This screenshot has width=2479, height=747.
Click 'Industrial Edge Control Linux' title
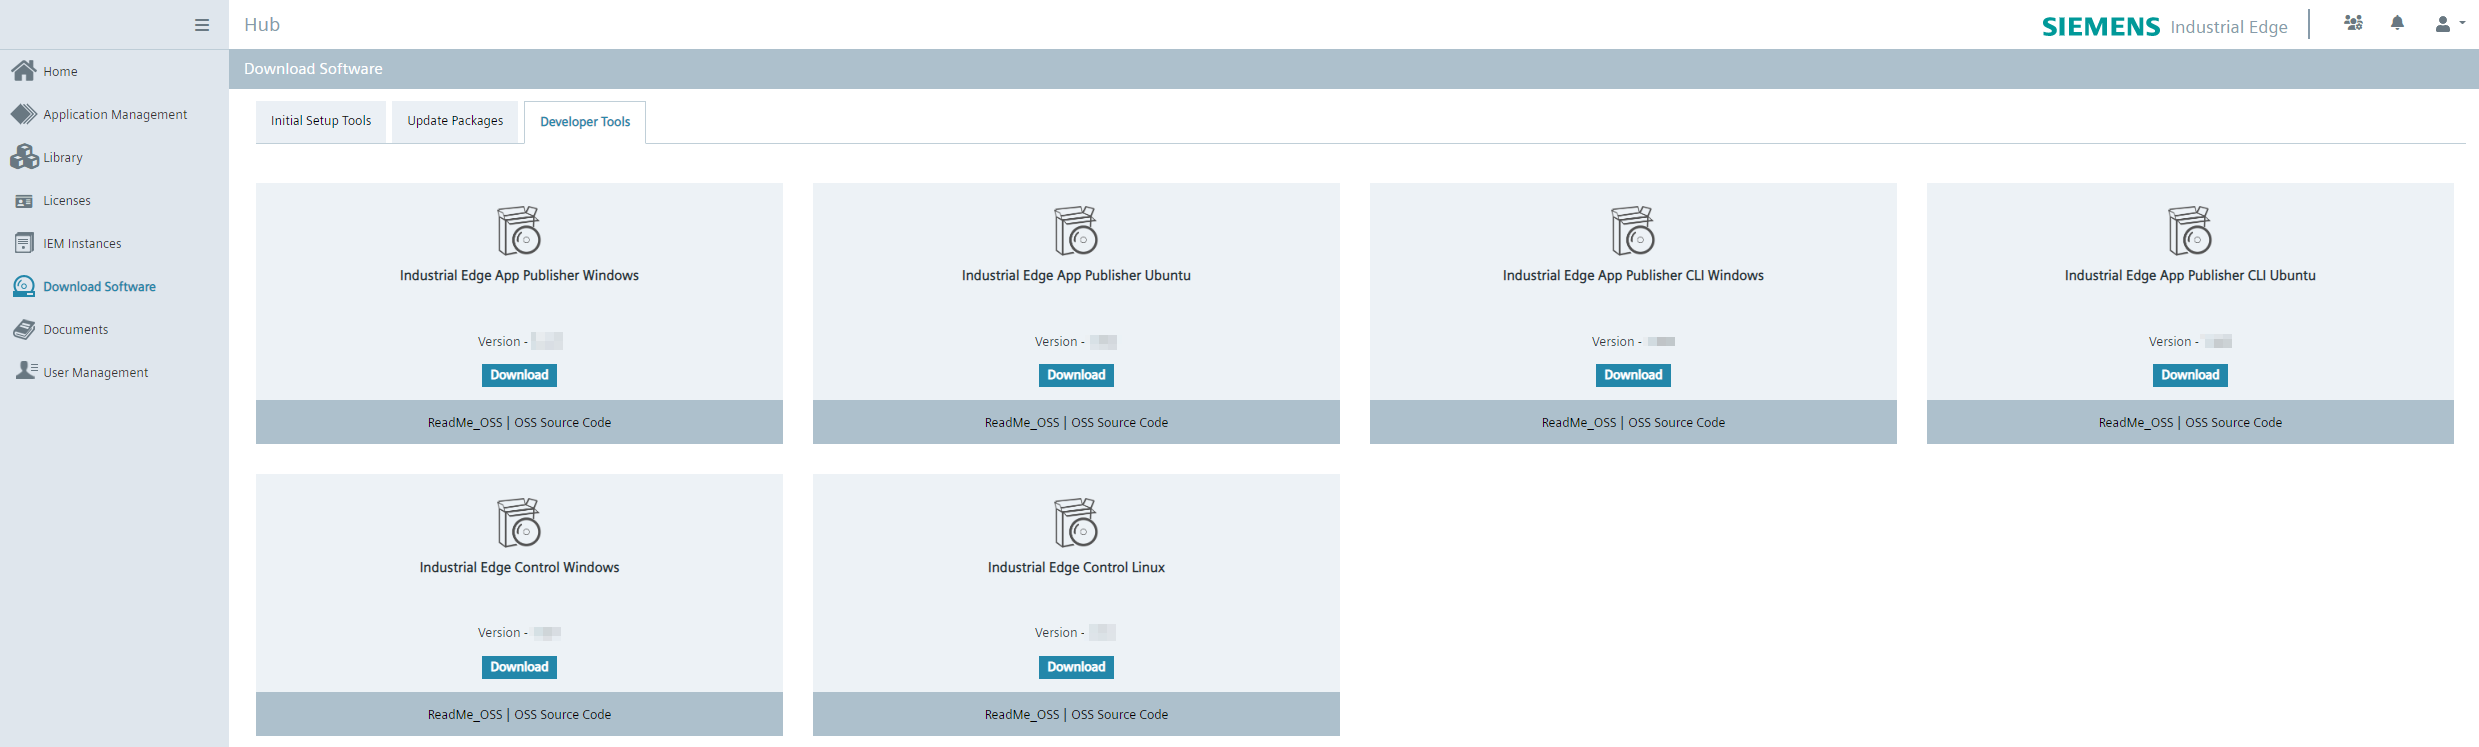1076,568
